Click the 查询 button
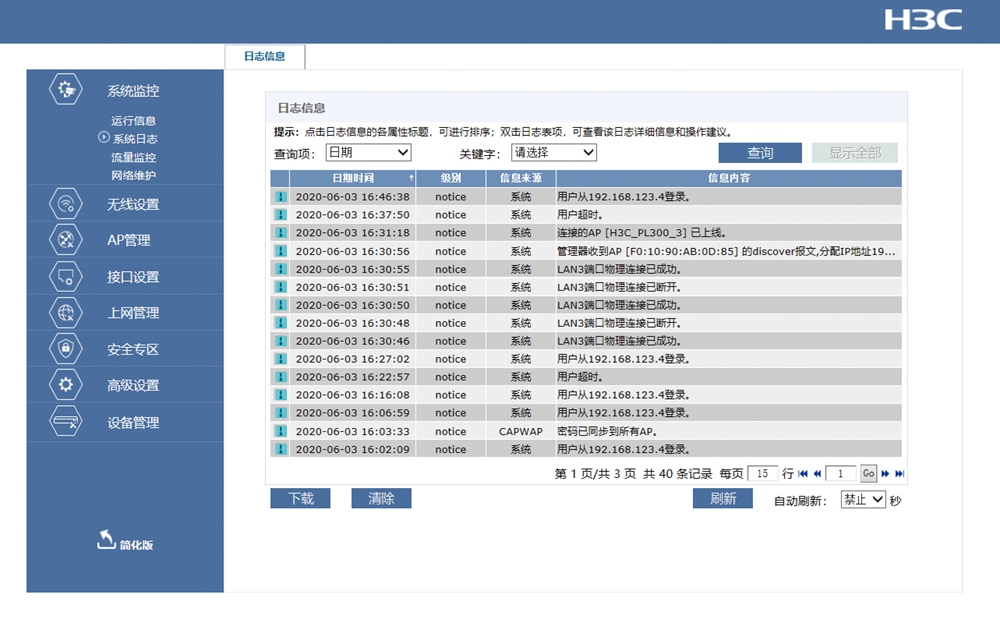Screen dimensions: 1000x623 click(760, 153)
